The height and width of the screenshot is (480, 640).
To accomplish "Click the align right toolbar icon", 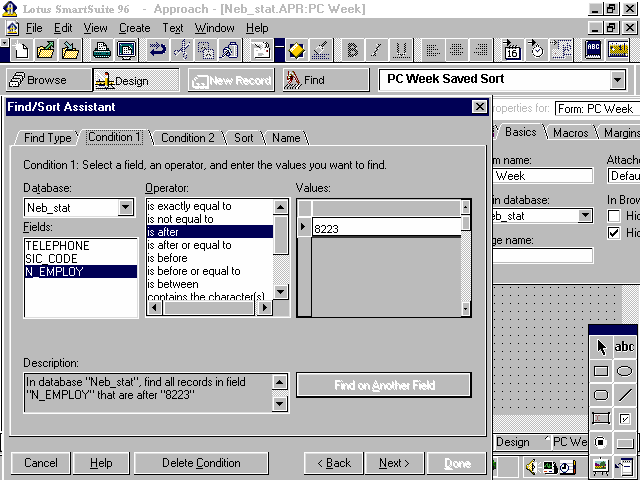I will click(x=481, y=50).
